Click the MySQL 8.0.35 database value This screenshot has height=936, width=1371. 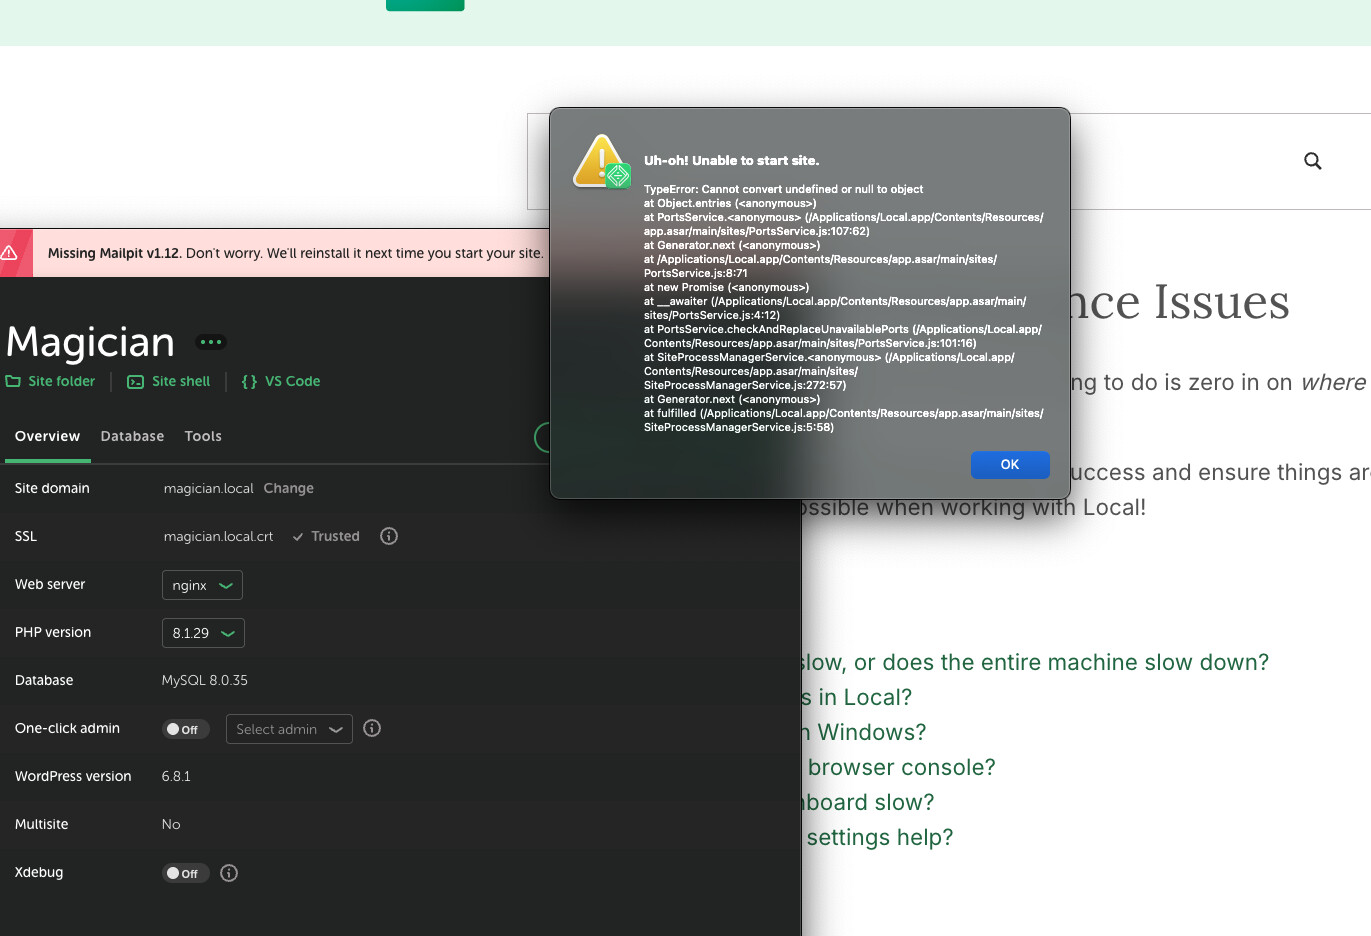tap(205, 680)
